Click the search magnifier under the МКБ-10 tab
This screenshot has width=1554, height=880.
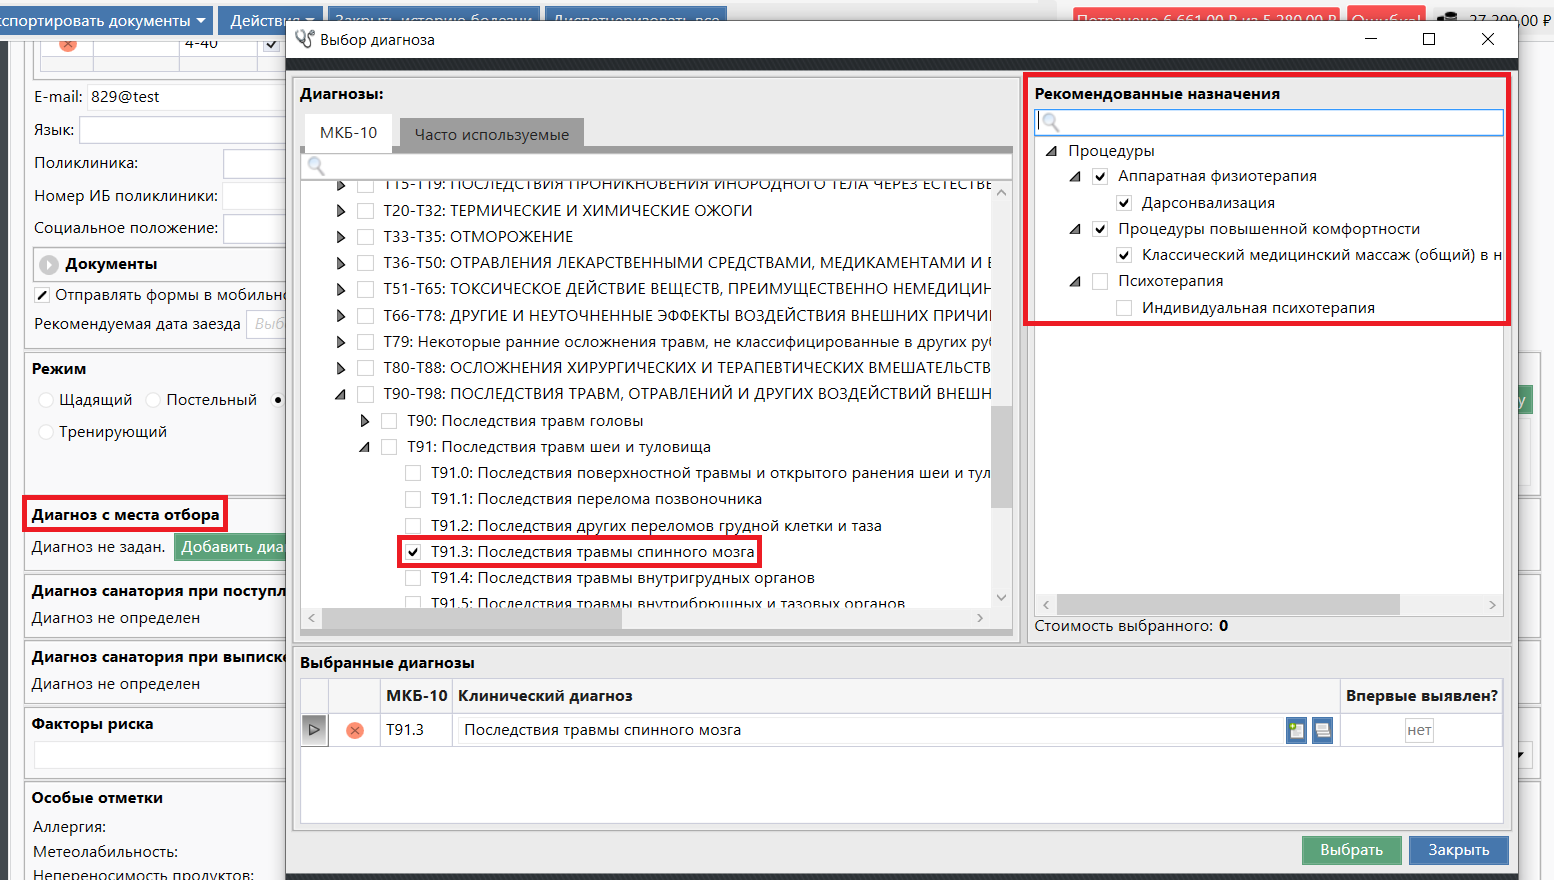click(316, 165)
